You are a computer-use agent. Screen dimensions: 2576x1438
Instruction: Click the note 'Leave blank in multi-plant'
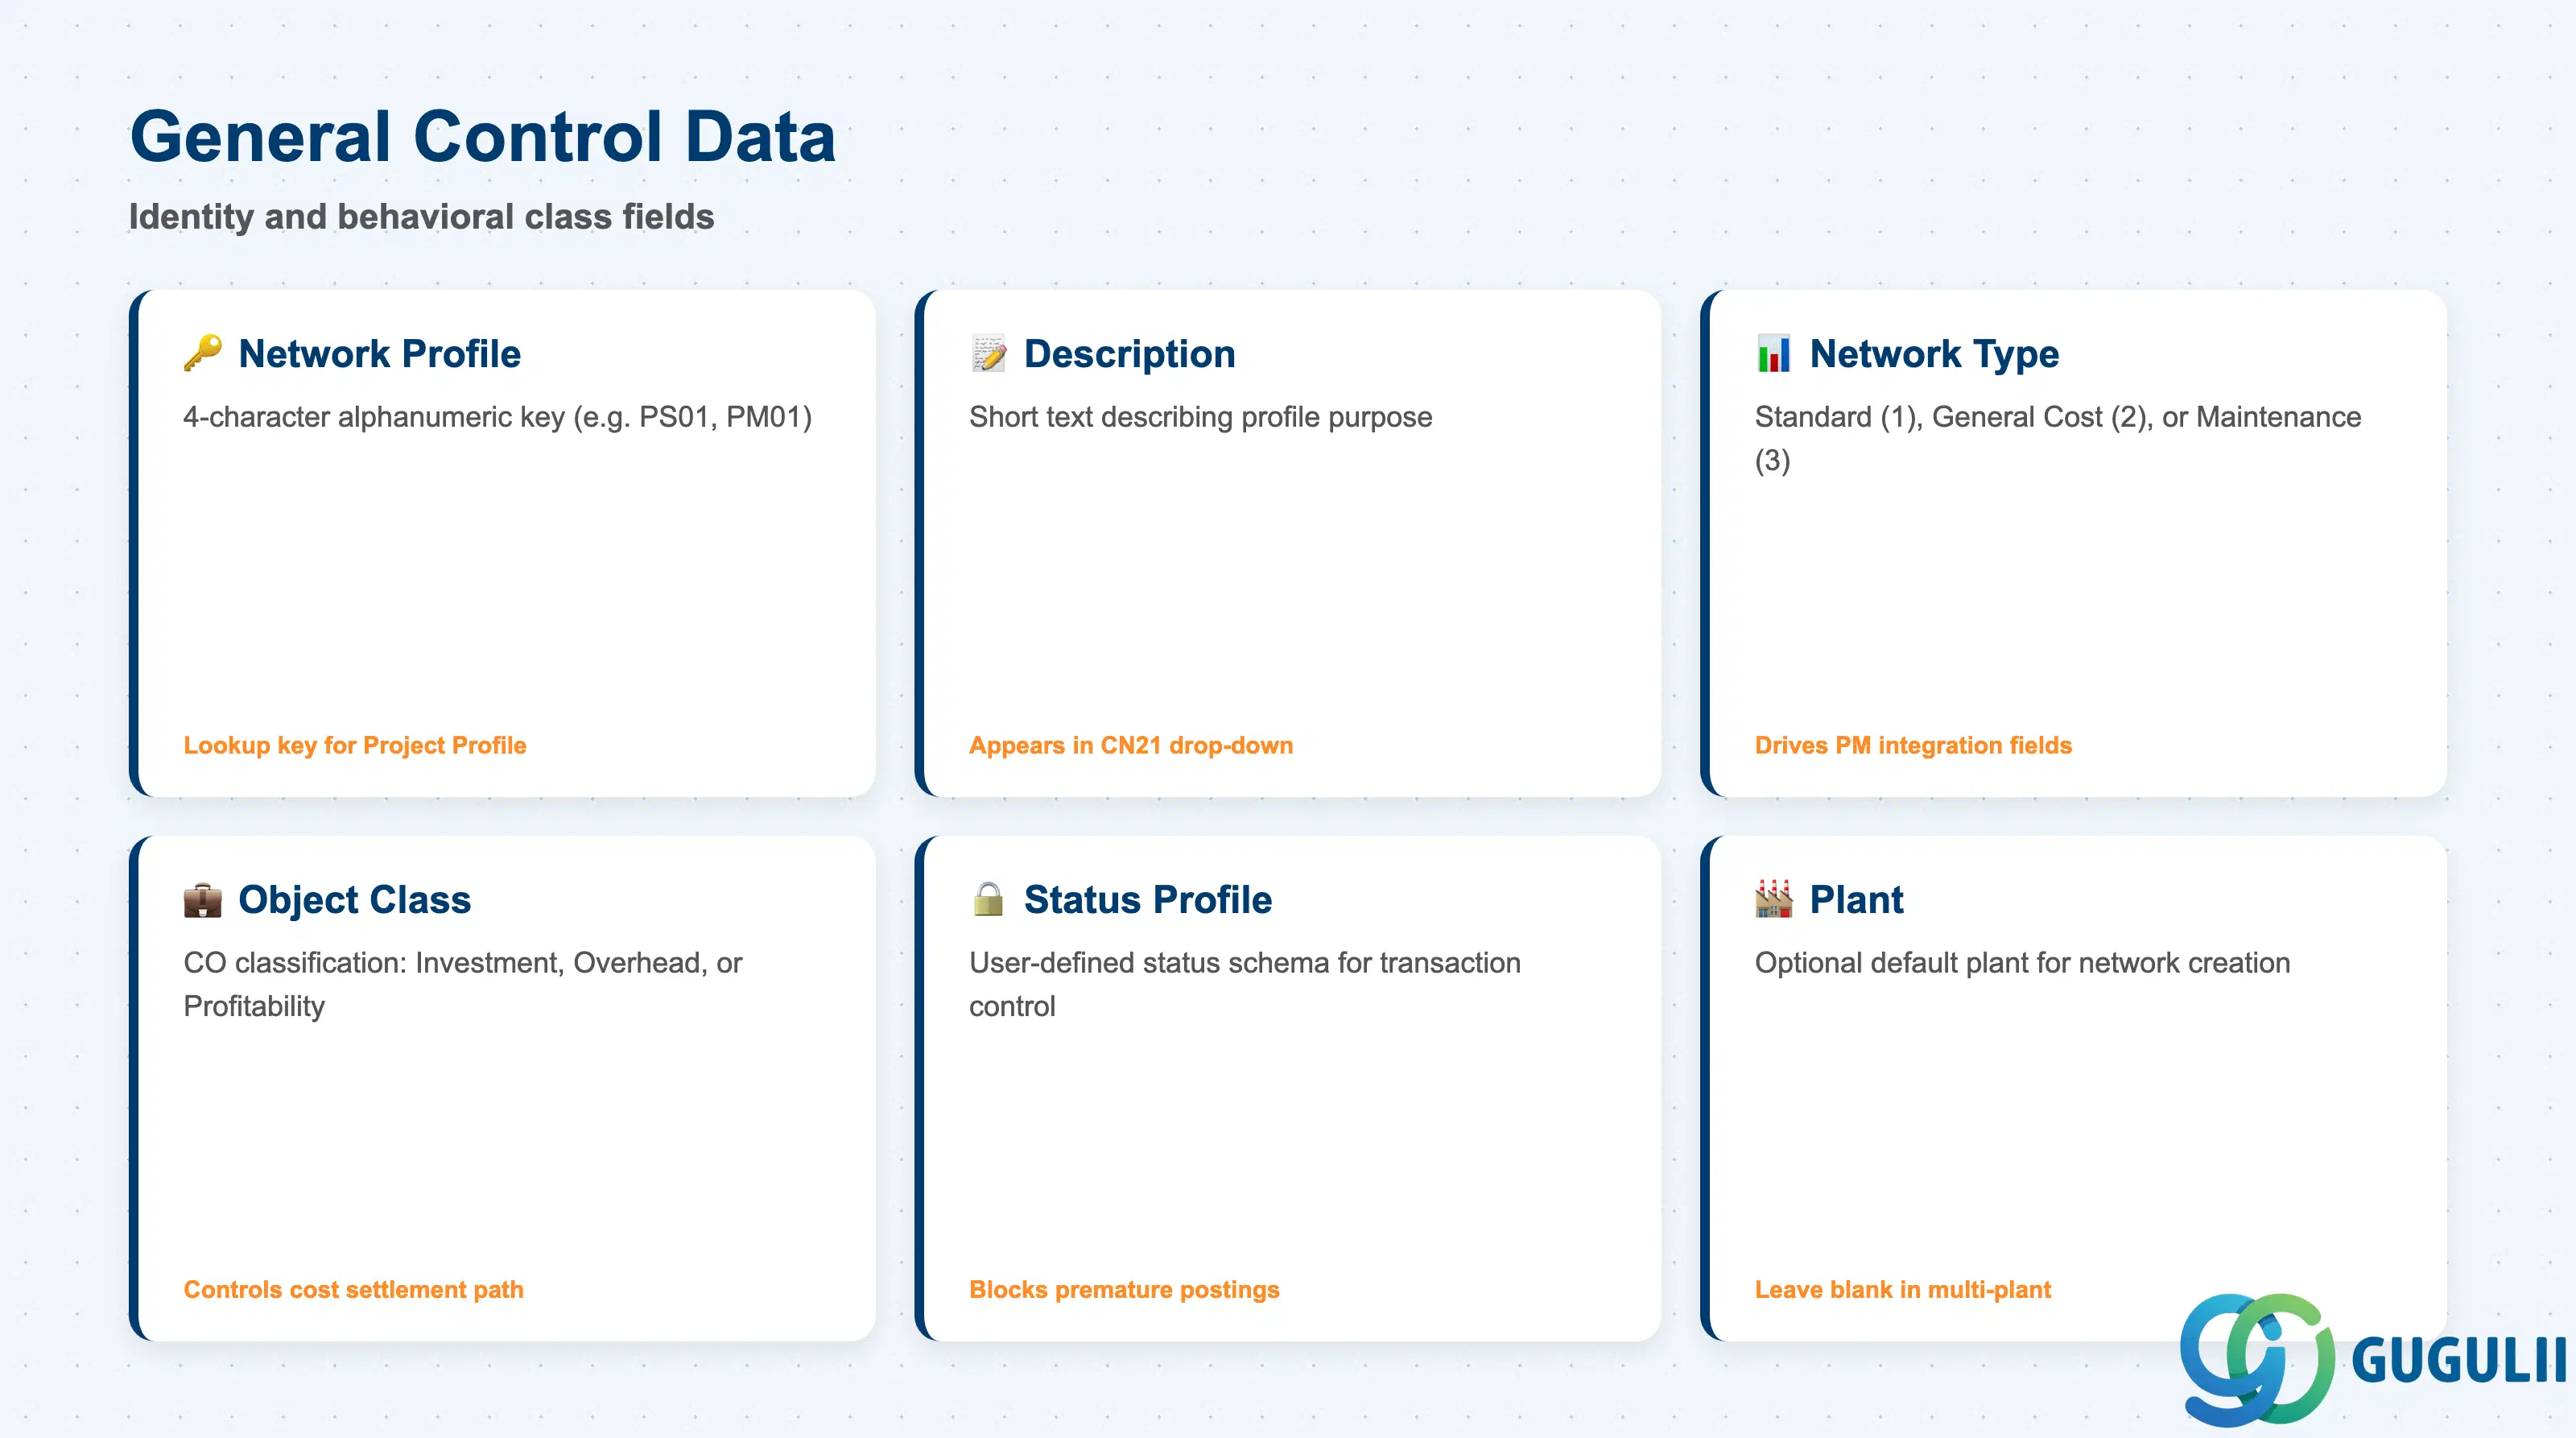coord(1902,1289)
